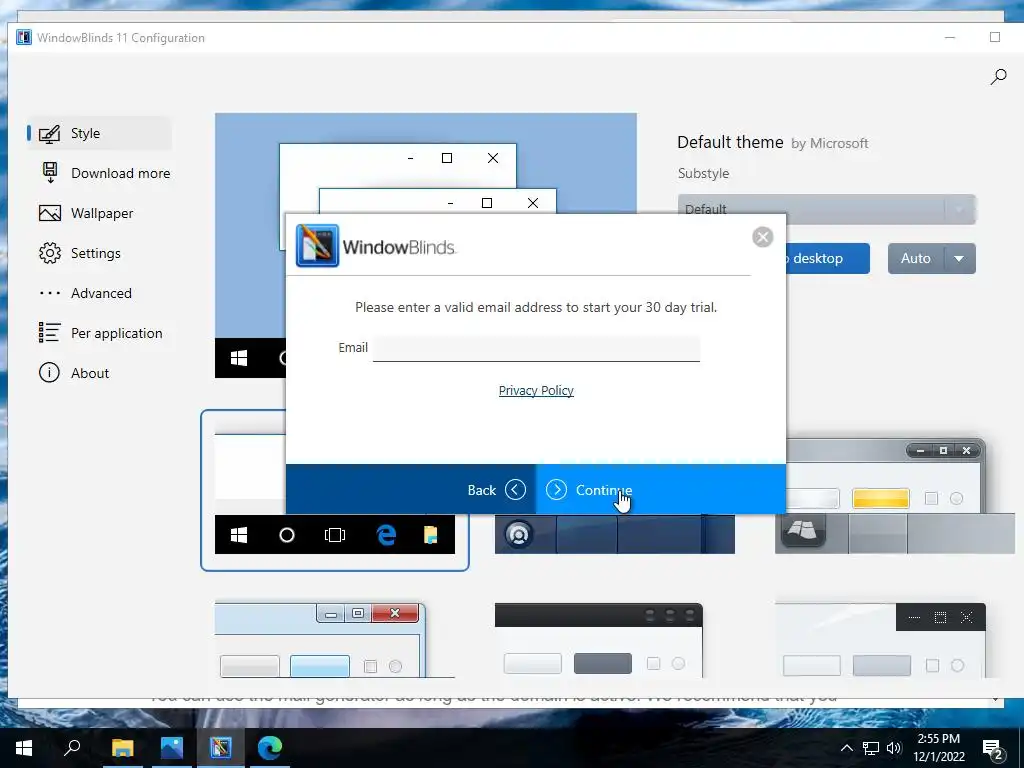Open Settings in WindowBlinds sidebar
Viewport: 1024px width, 768px height.
pos(99,253)
